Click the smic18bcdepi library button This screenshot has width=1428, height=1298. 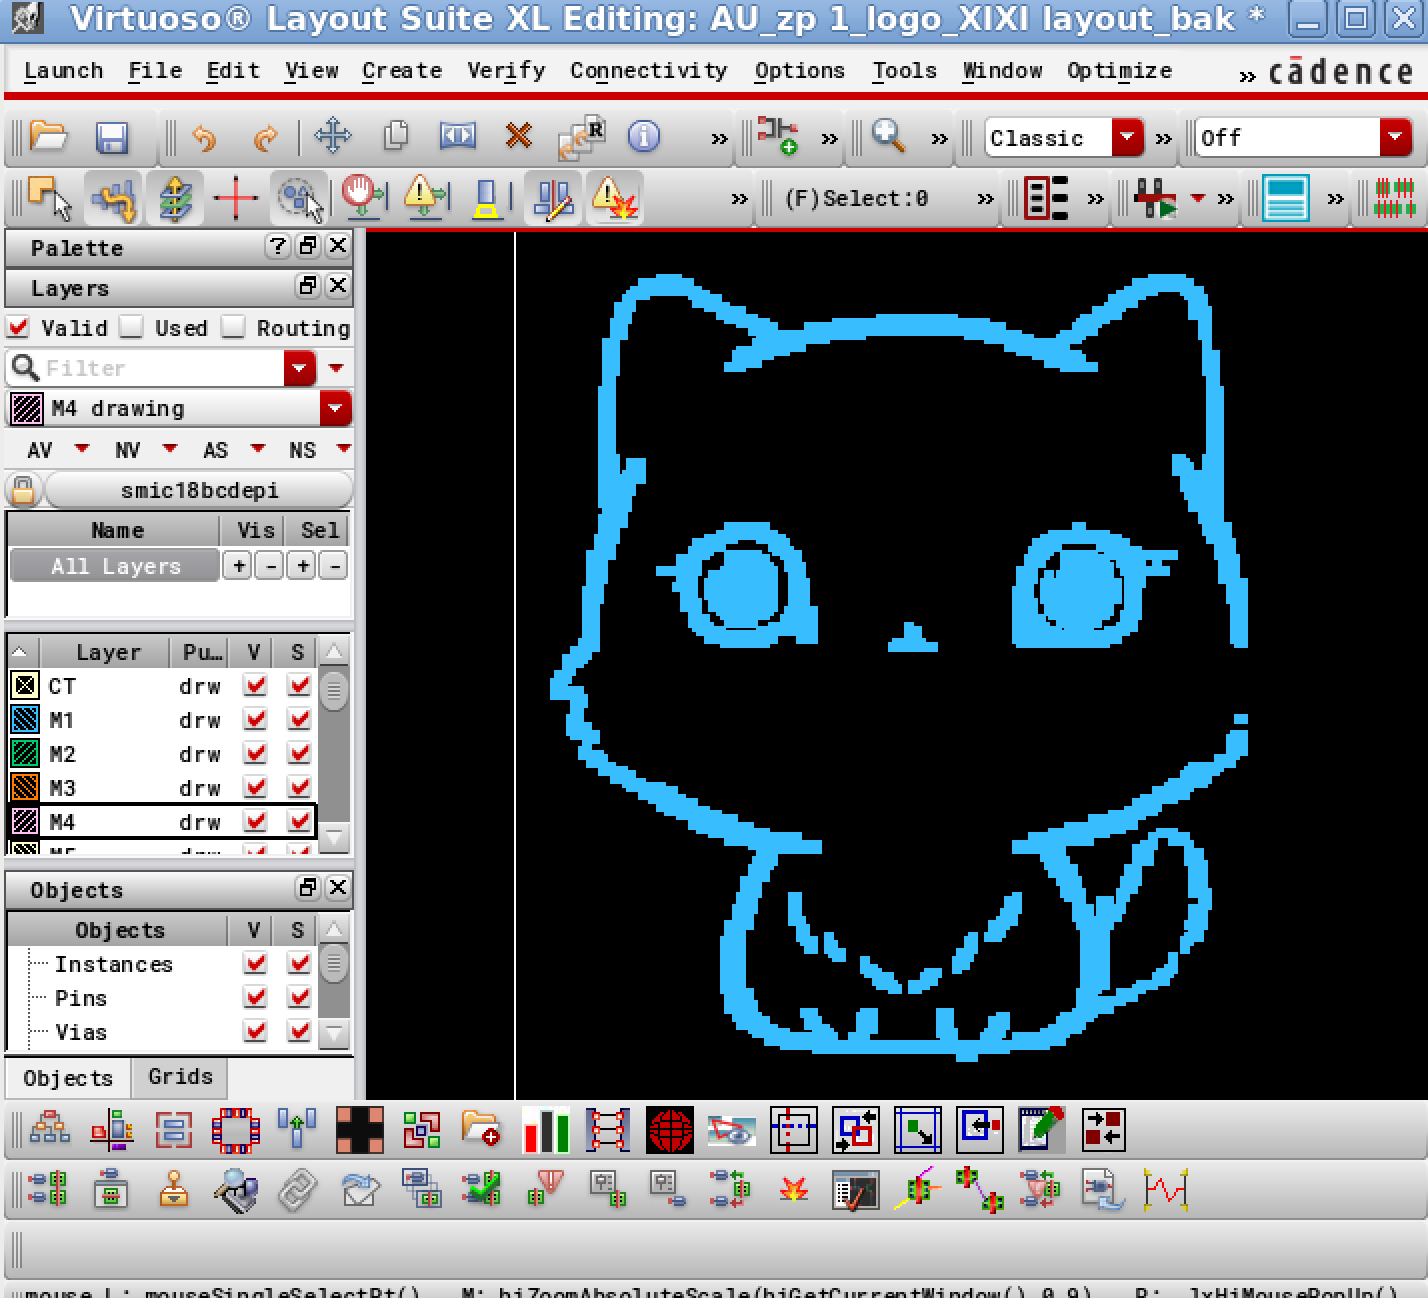(x=199, y=490)
